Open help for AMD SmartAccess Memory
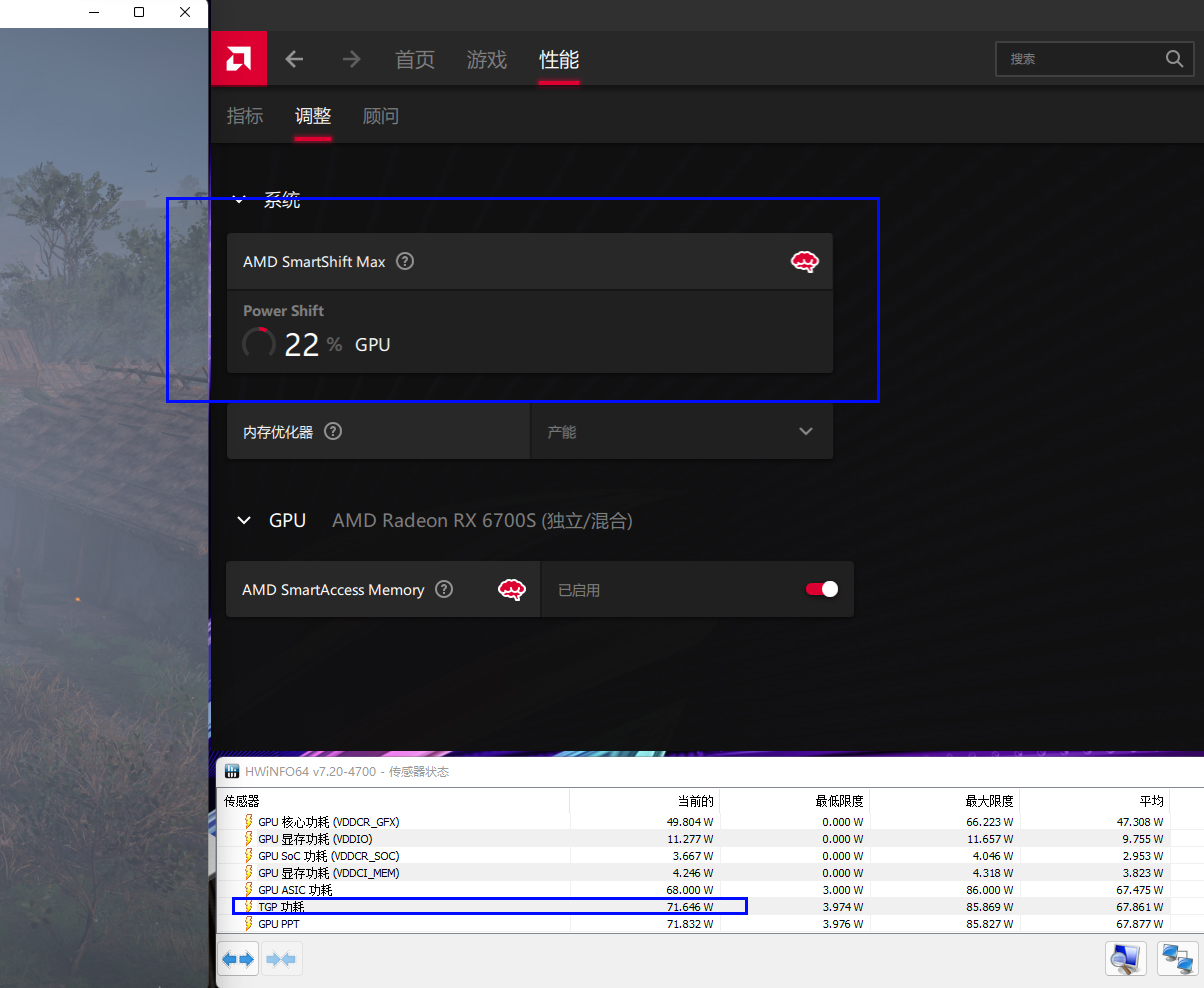 click(445, 590)
